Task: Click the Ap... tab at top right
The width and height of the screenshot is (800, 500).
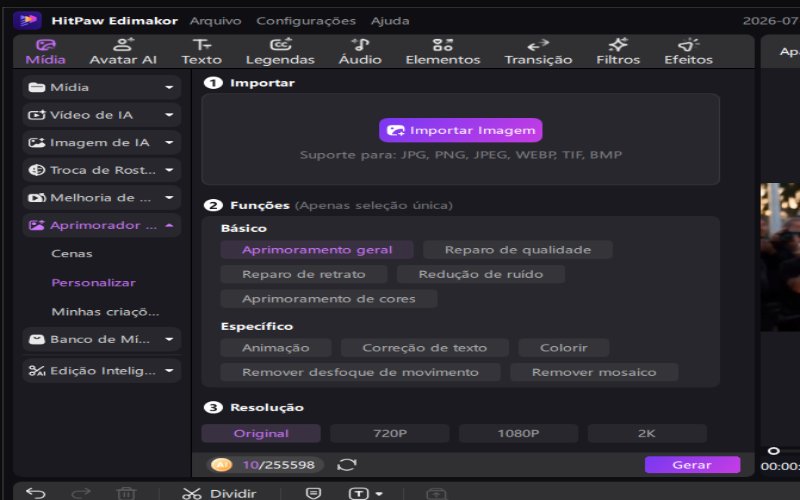Action: click(x=788, y=52)
